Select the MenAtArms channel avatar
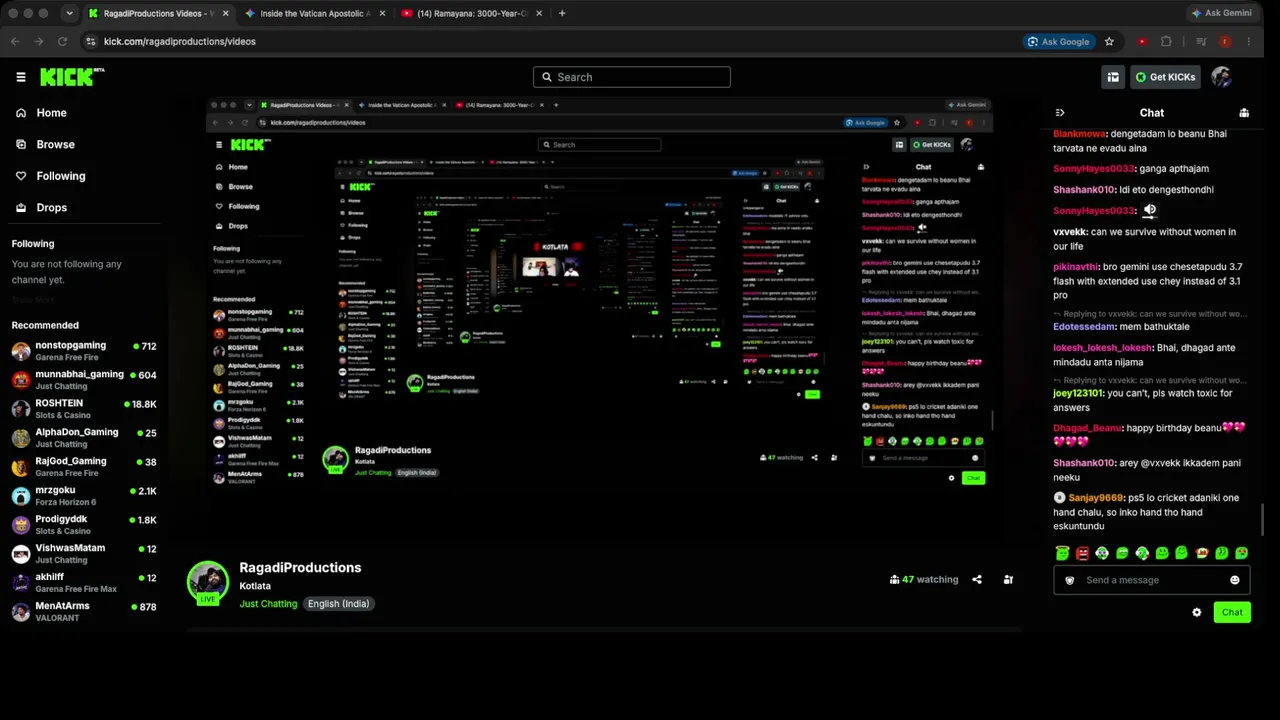1280x720 pixels. click(20, 612)
